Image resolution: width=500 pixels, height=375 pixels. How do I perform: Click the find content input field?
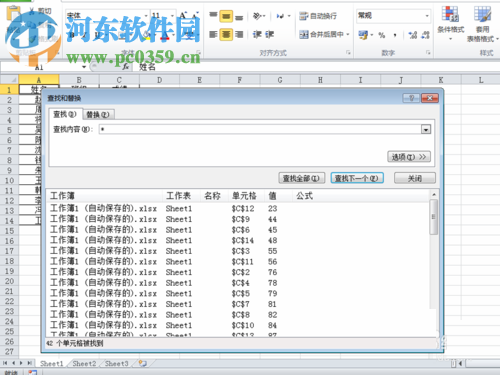pyautogui.click(x=260, y=129)
